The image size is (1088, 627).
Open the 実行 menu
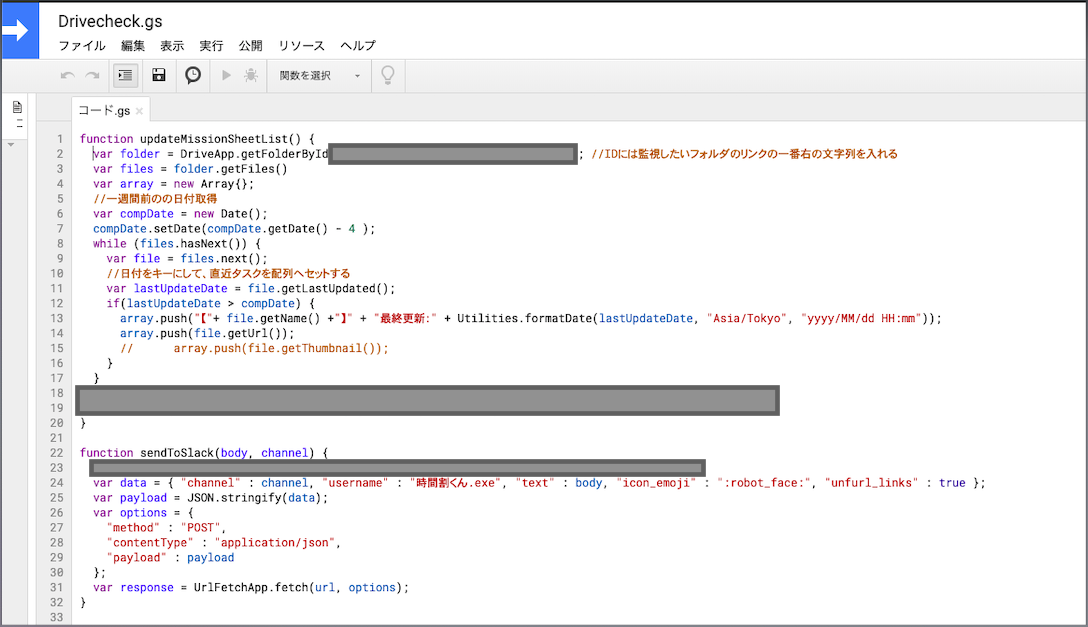point(212,46)
